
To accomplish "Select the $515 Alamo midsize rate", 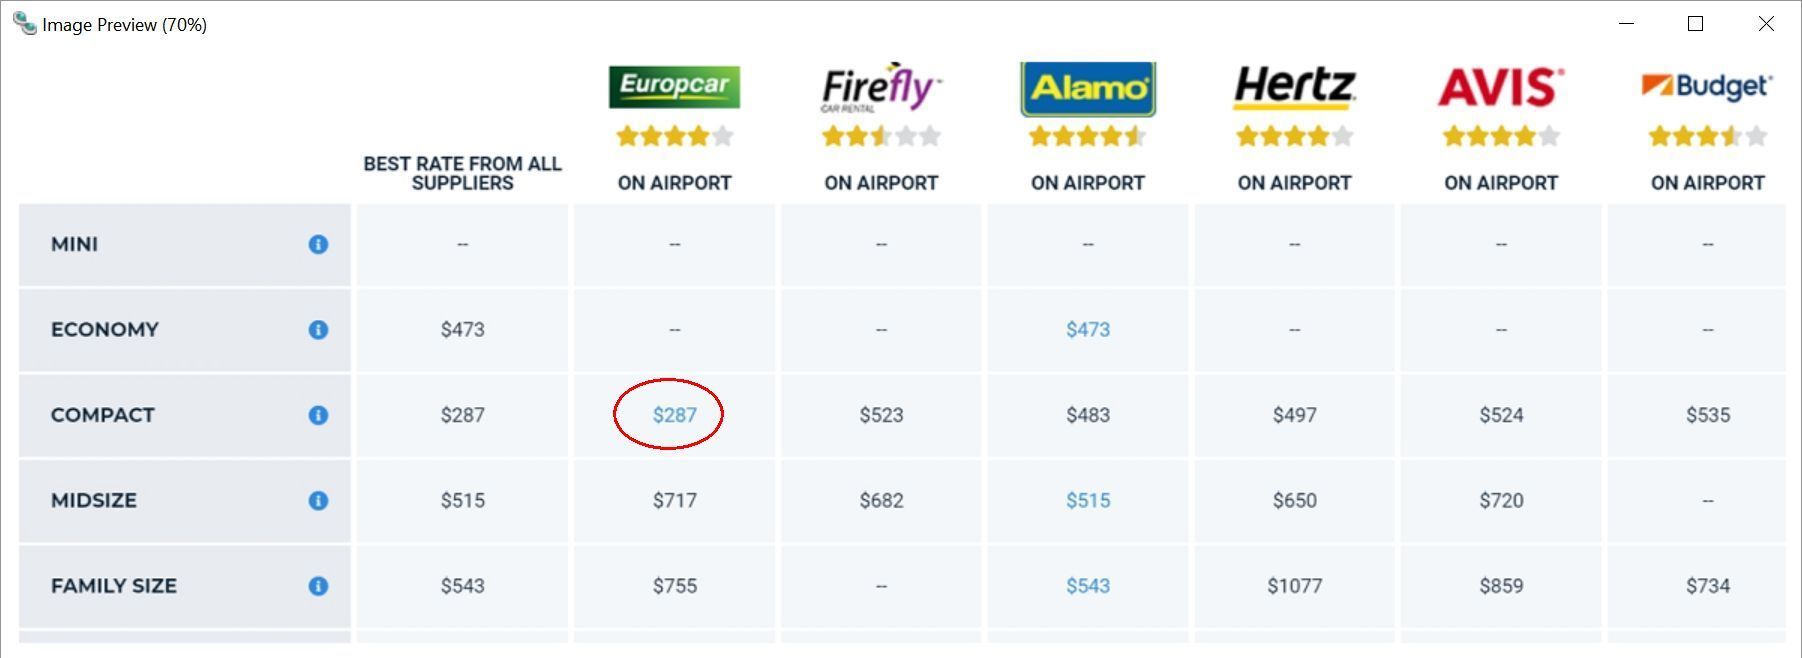I will tap(1088, 500).
